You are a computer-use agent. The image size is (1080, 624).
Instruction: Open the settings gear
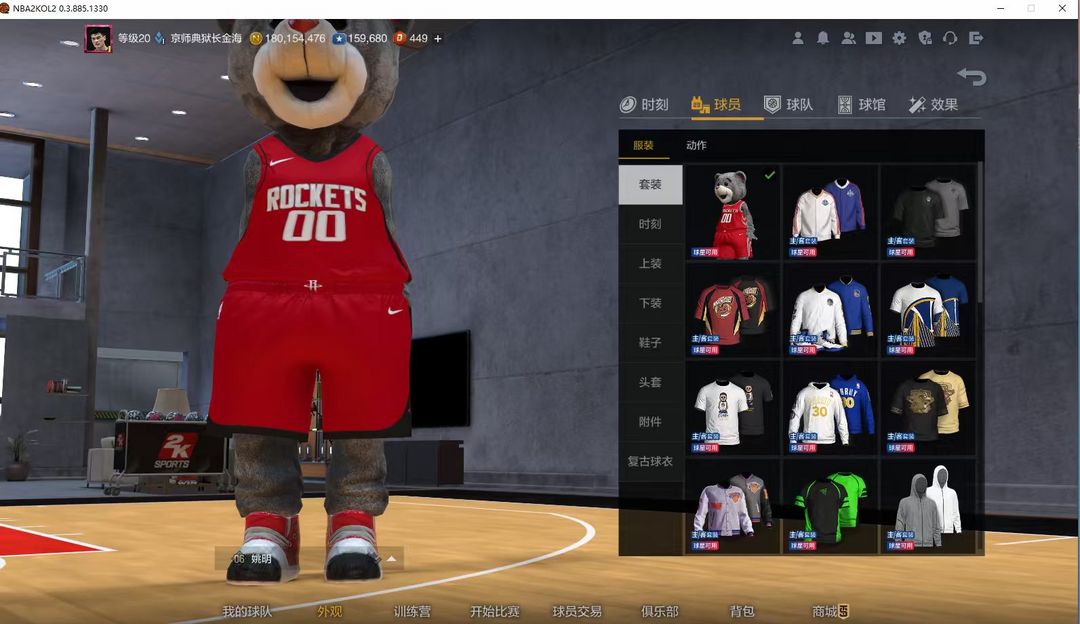[900, 39]
